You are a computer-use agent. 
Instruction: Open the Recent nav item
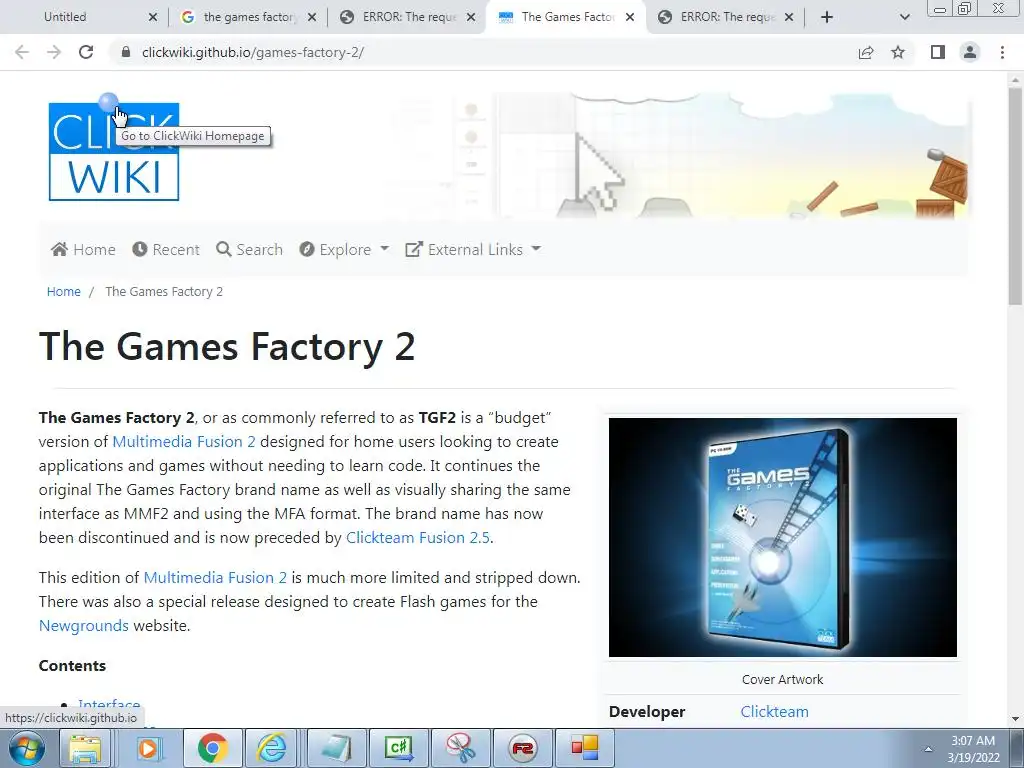[x=166, y=249]
